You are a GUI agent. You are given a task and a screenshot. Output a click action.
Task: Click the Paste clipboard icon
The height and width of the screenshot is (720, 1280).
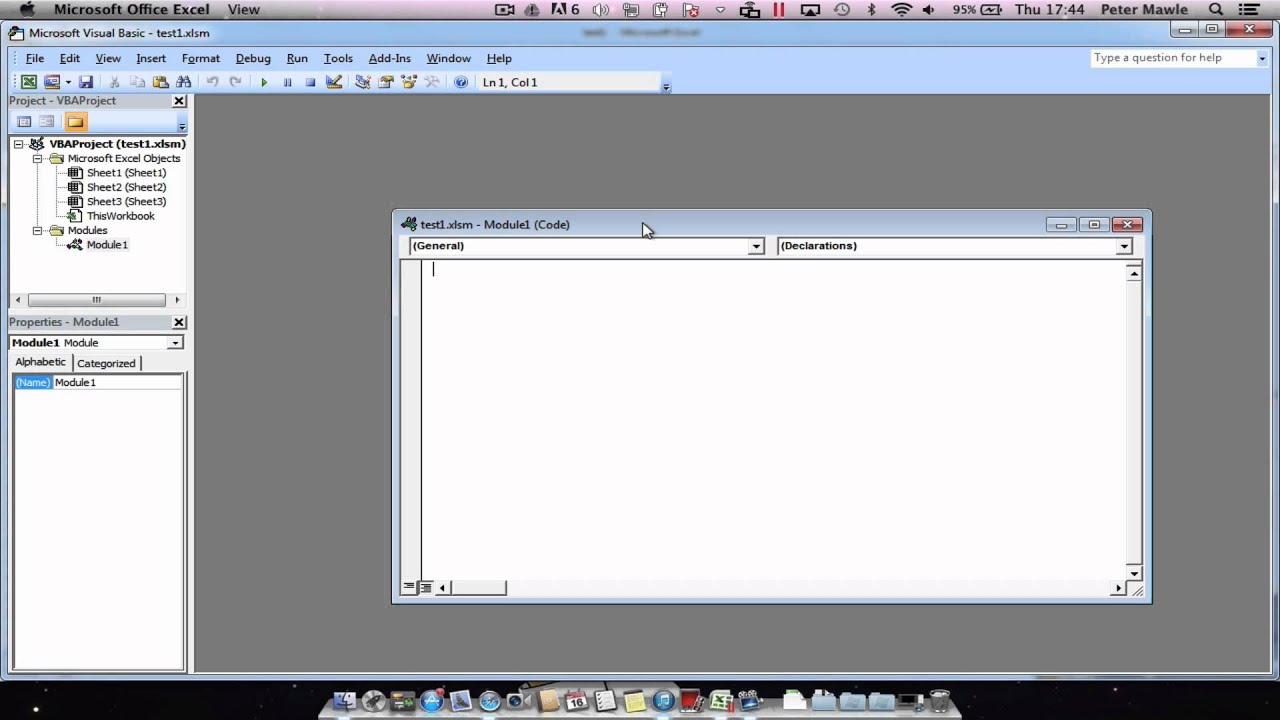[160, 82]
